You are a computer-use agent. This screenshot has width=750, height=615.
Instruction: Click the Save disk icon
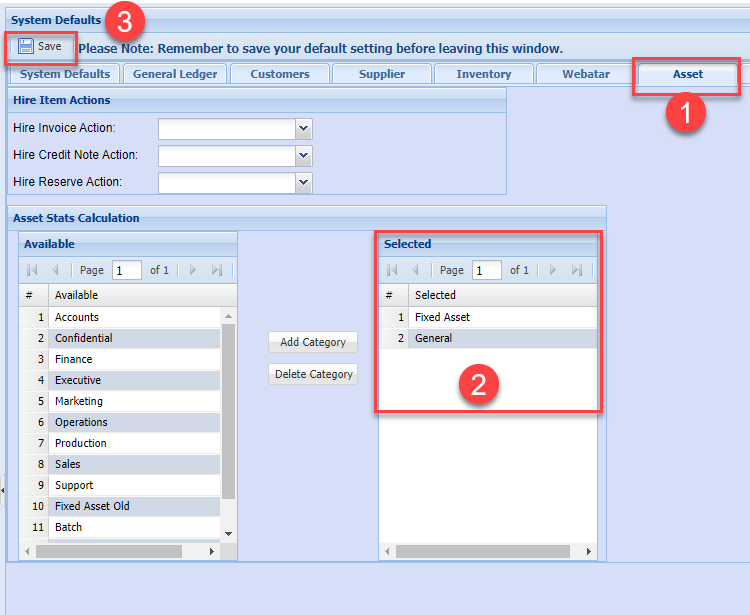26,47
